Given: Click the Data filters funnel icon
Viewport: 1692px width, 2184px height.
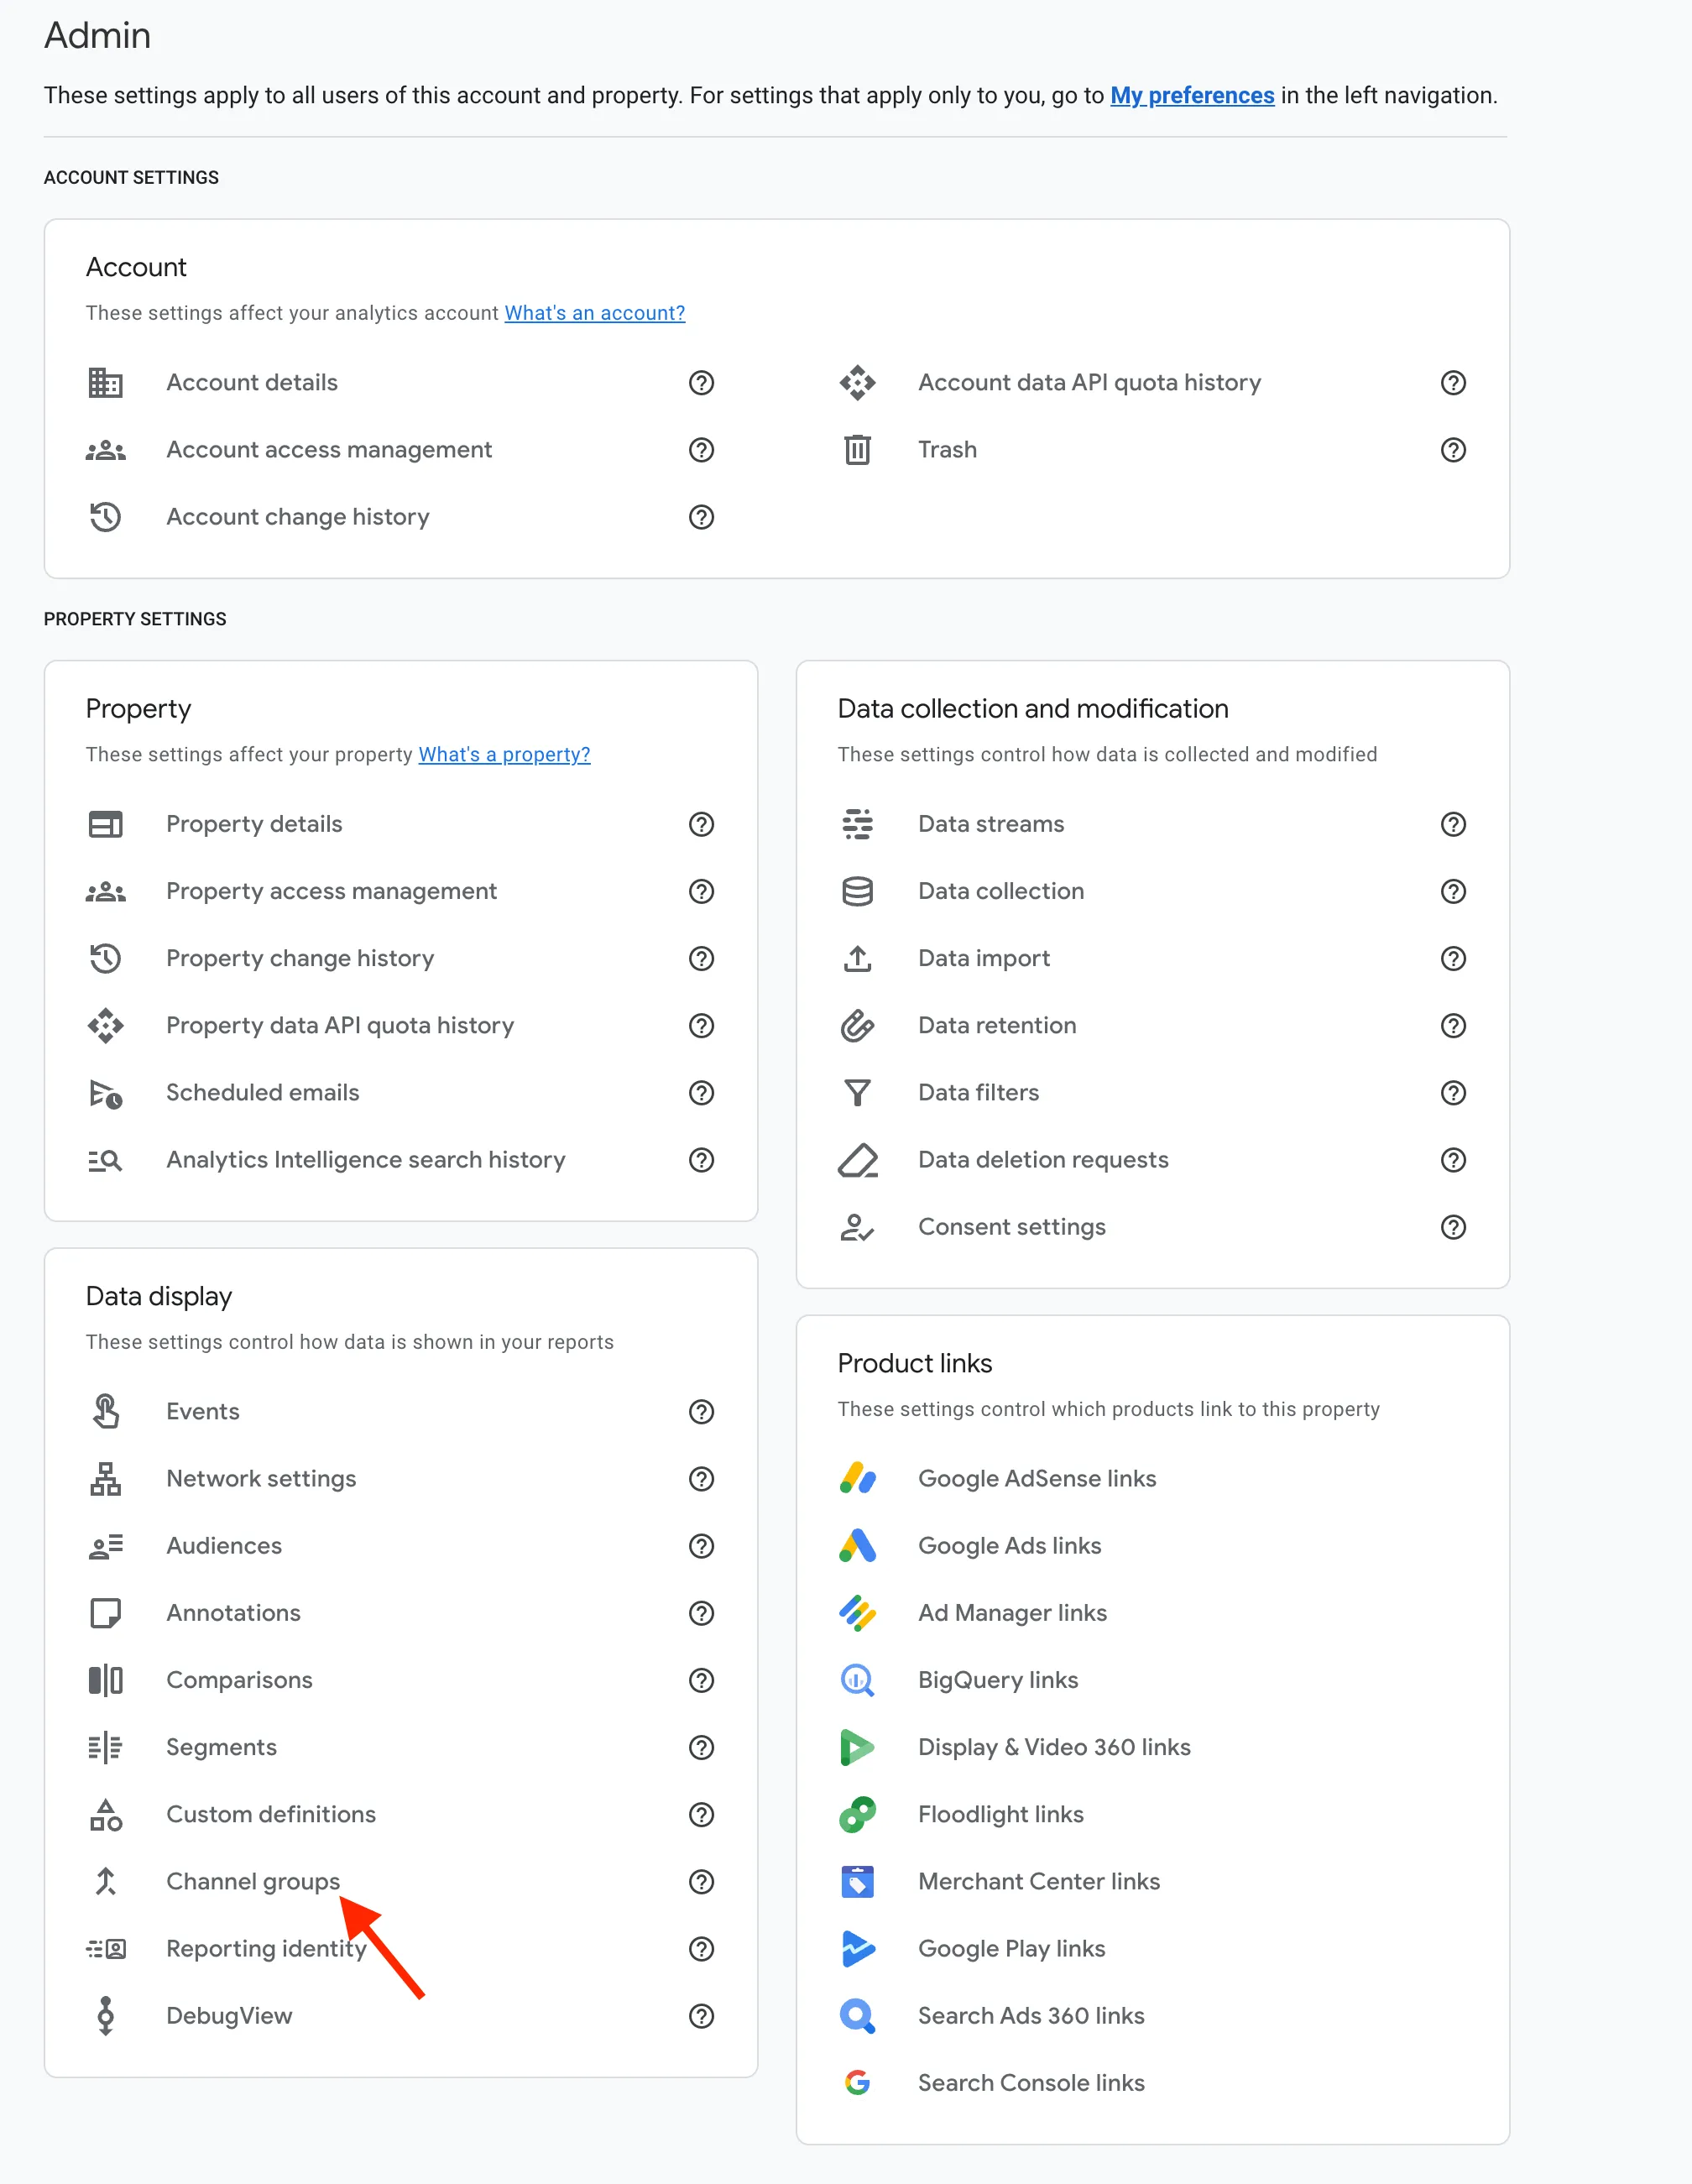Looking at the screenshot, I should [x=857, y=1093].
